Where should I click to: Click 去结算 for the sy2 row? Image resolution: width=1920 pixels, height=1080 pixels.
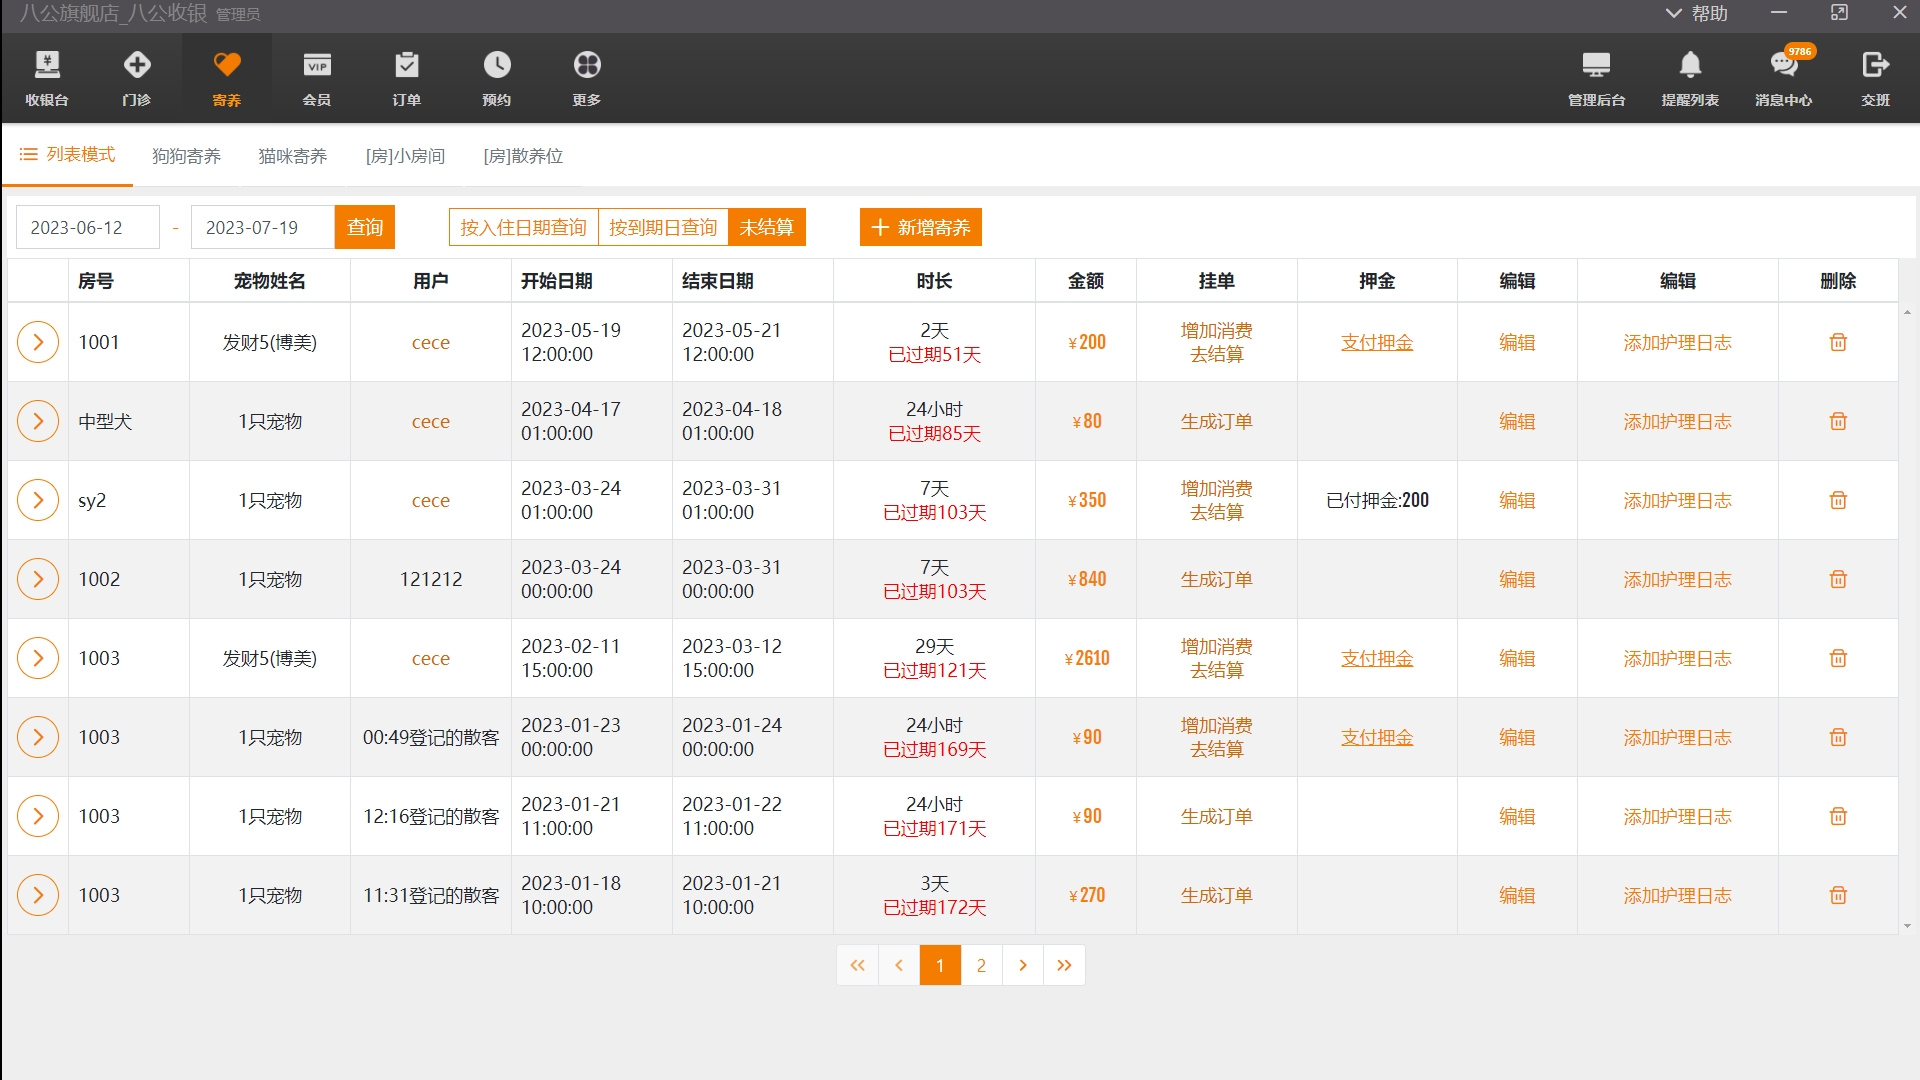coord(1216,512)
